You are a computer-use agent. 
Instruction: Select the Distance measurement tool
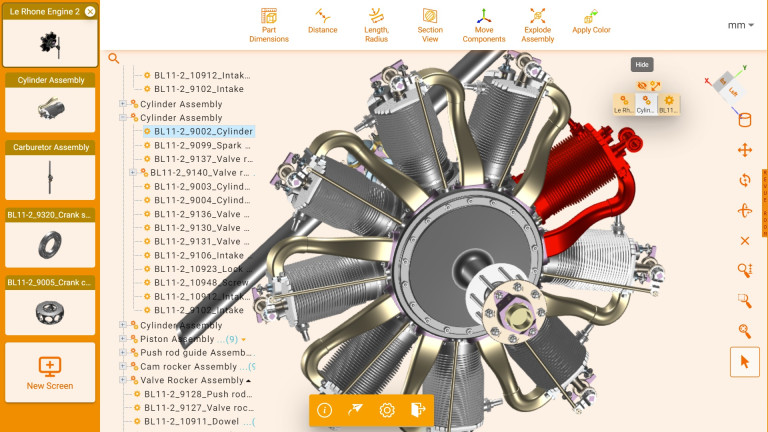tap(322, 21)
